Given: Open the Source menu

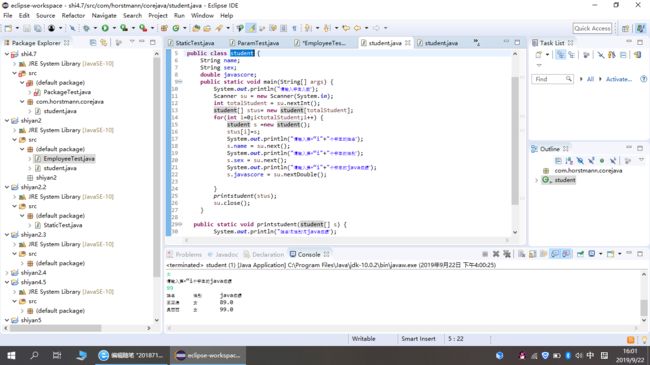Looking at the screenshot, I should 46,15.
